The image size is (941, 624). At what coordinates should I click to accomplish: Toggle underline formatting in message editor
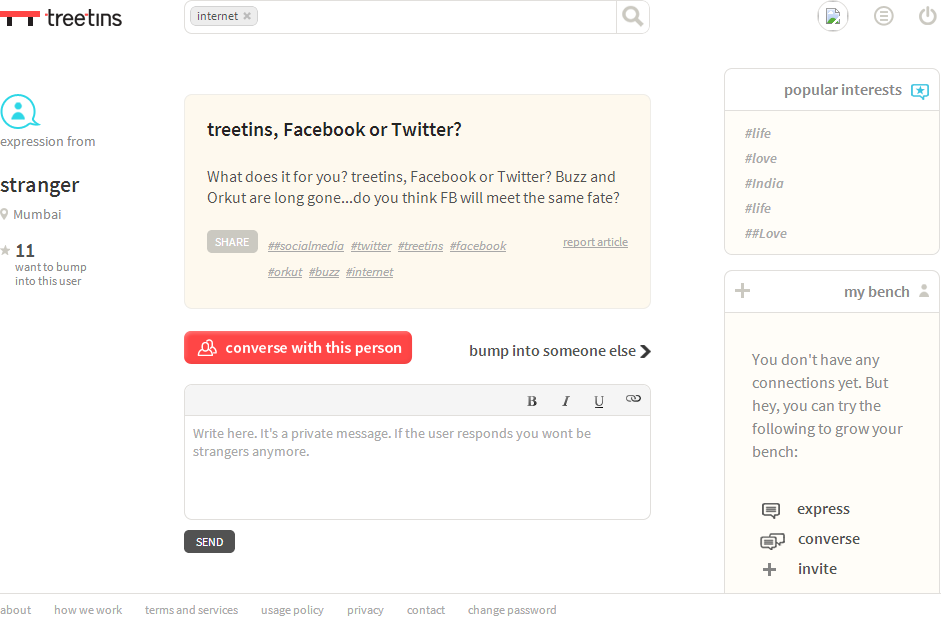tap(599, 401)
